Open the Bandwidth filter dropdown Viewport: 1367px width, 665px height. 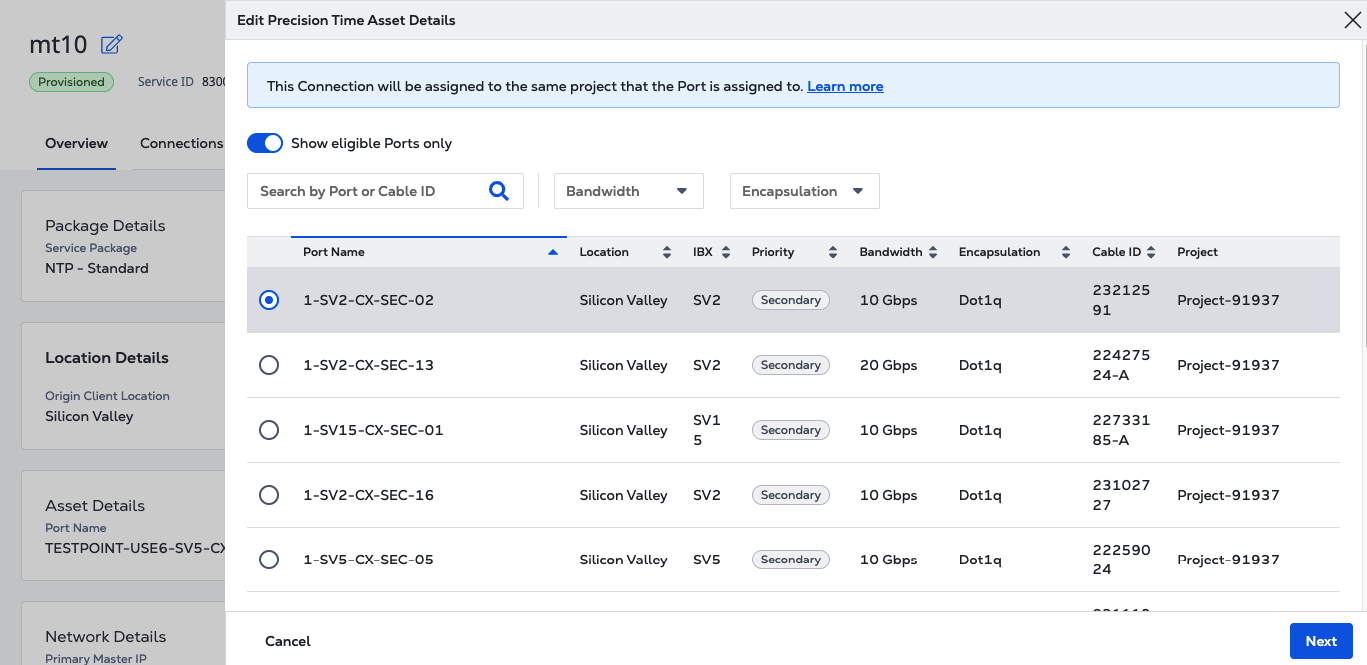click(x=628, y=191)
